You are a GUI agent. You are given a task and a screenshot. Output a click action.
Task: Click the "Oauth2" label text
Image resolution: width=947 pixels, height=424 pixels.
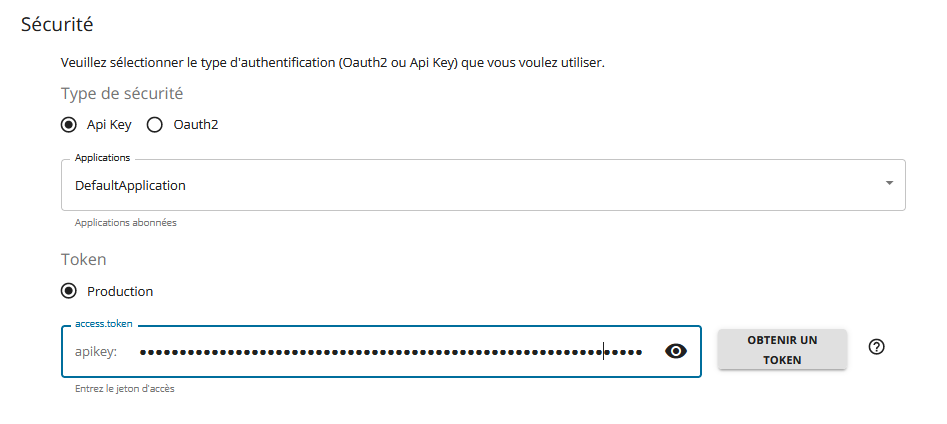coord(196,125)
